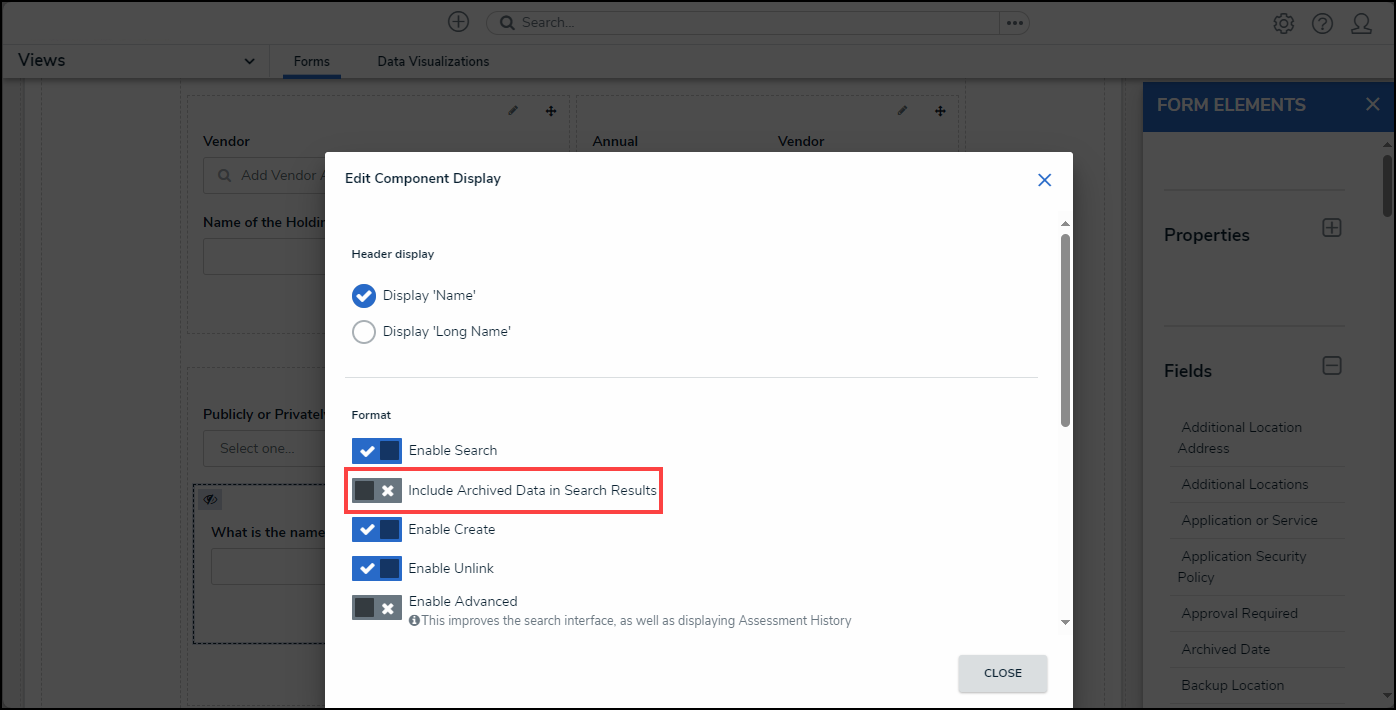Image resolution: width=1396 pixels, height=710 pixels.
Task: Open the settings gear icon
Action: 1284,23
